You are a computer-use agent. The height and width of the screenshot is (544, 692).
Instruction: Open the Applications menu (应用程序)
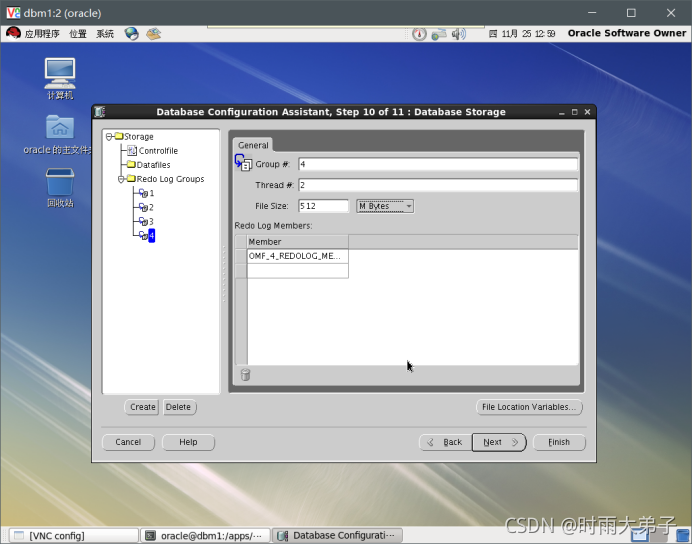(x=42, y=34)
